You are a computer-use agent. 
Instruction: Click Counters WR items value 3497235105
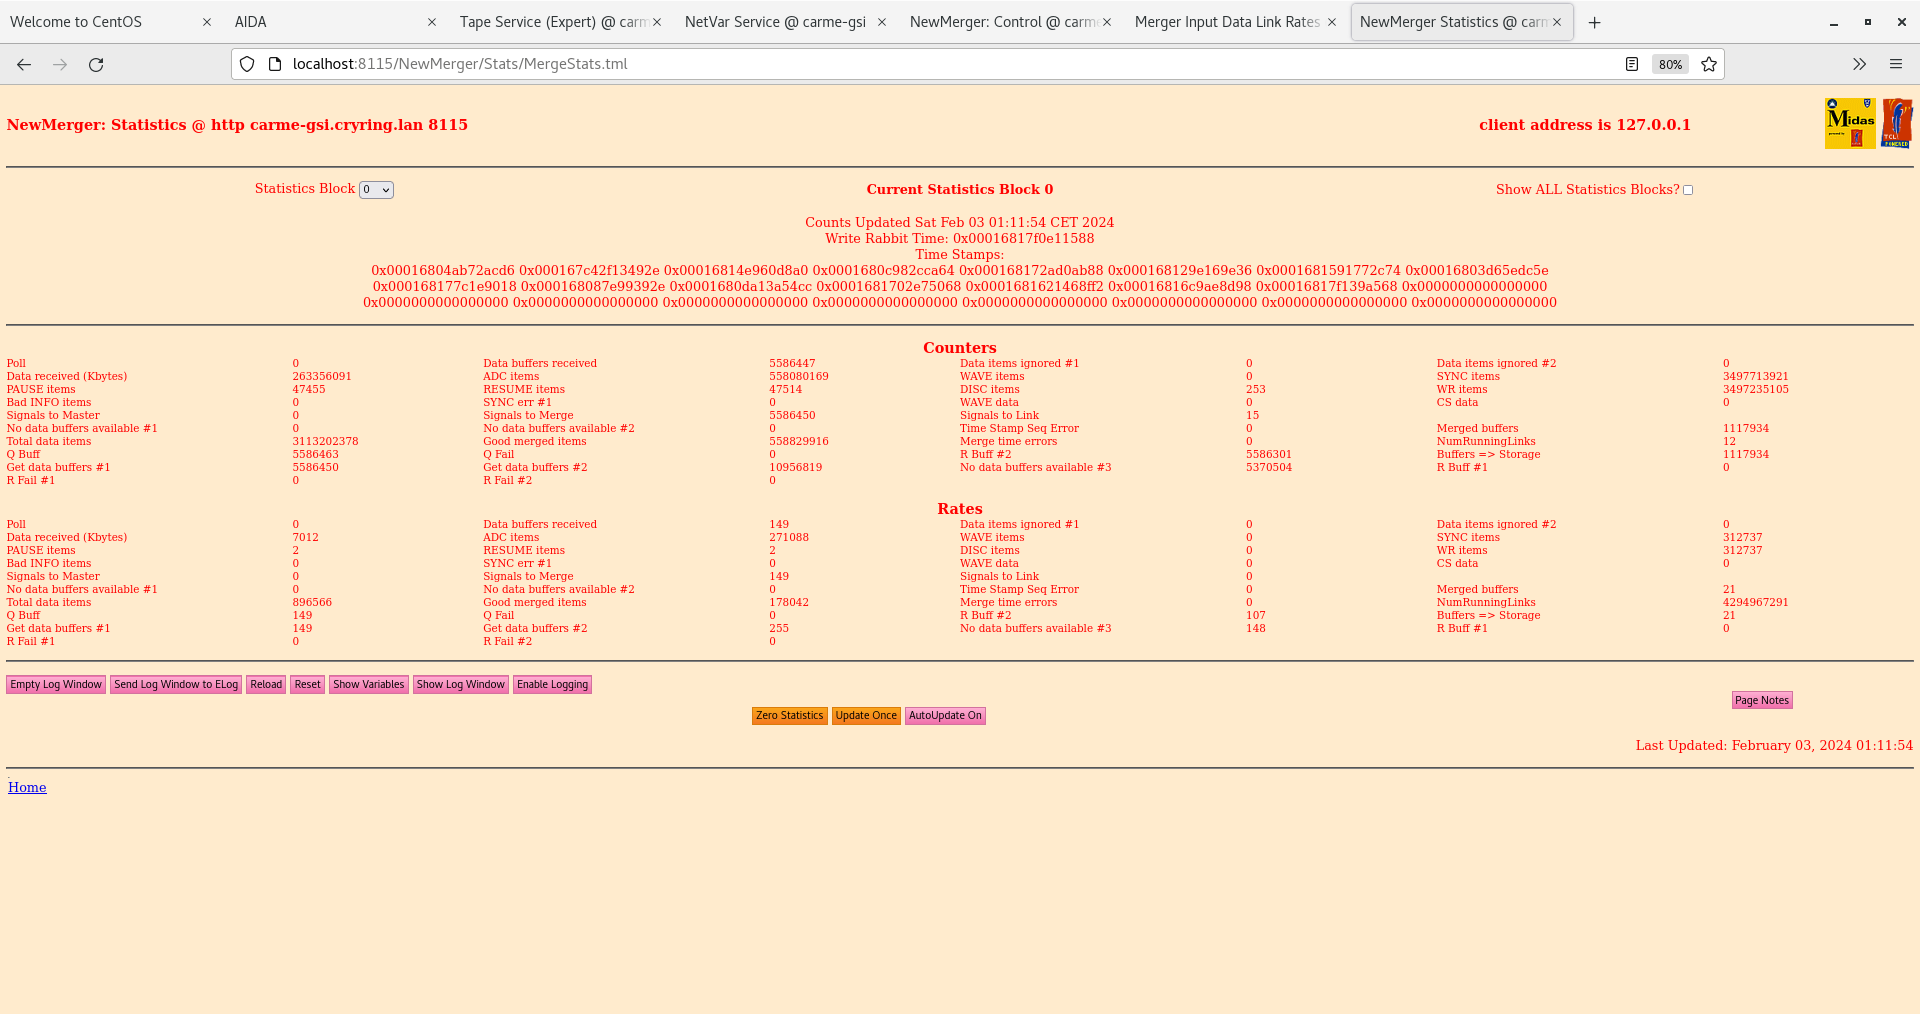[x=1756, y=390]
